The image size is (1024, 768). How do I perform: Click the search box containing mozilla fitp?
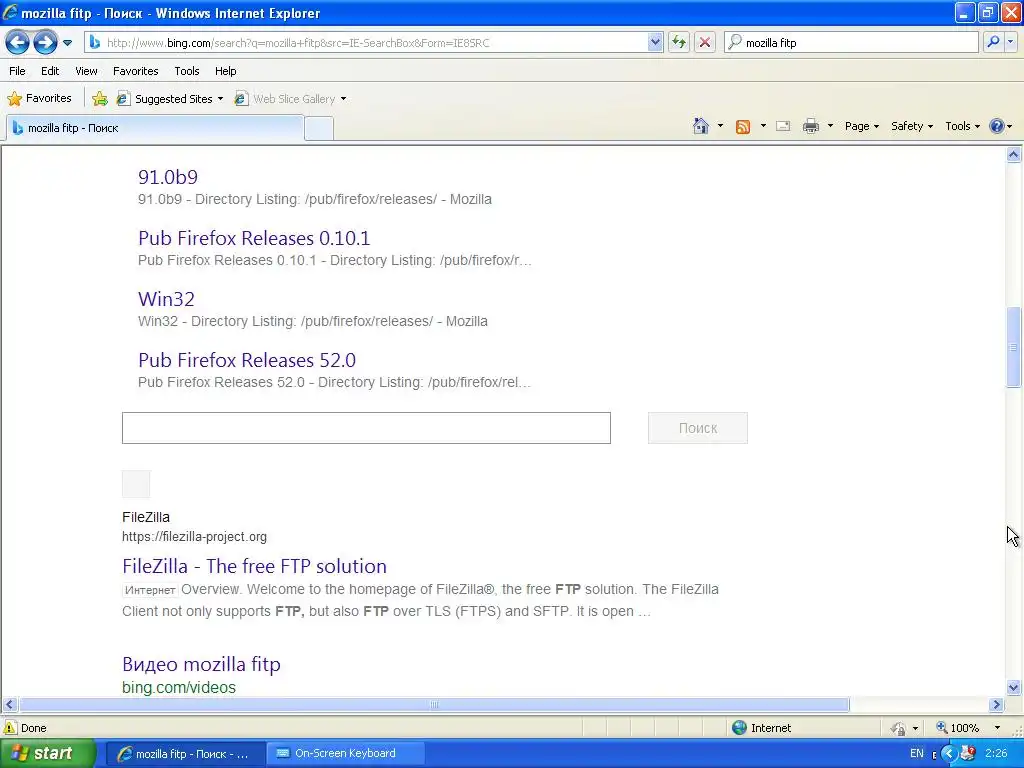(x=851, y=42)
